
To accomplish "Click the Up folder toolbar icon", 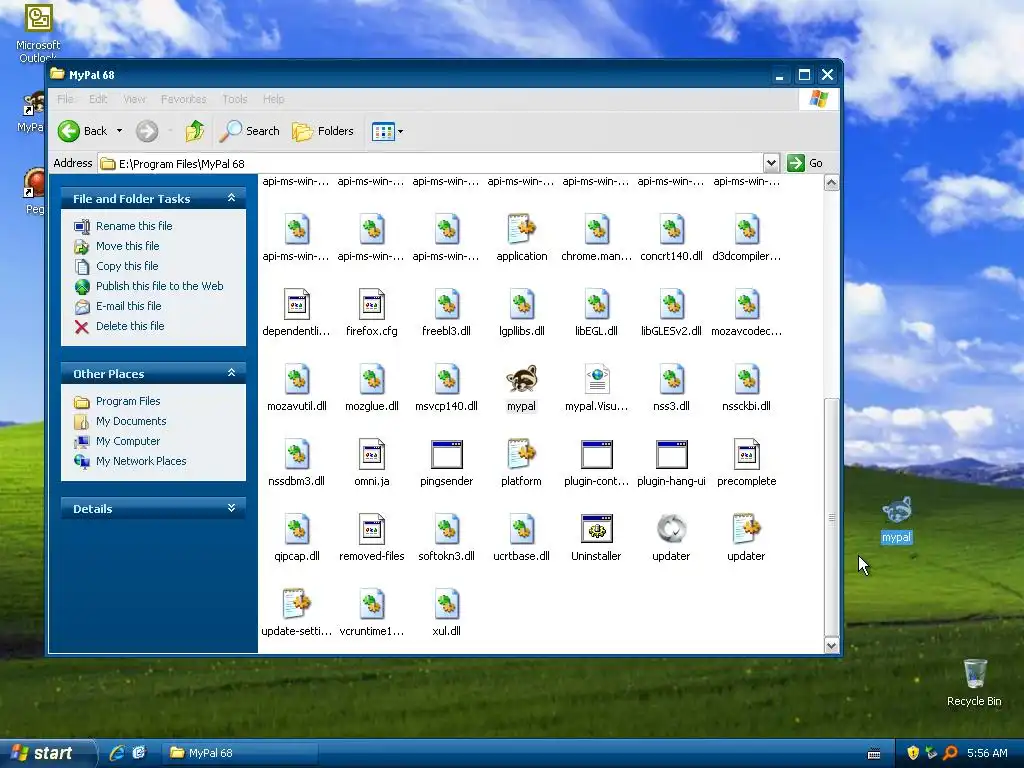I will (194, 131).
